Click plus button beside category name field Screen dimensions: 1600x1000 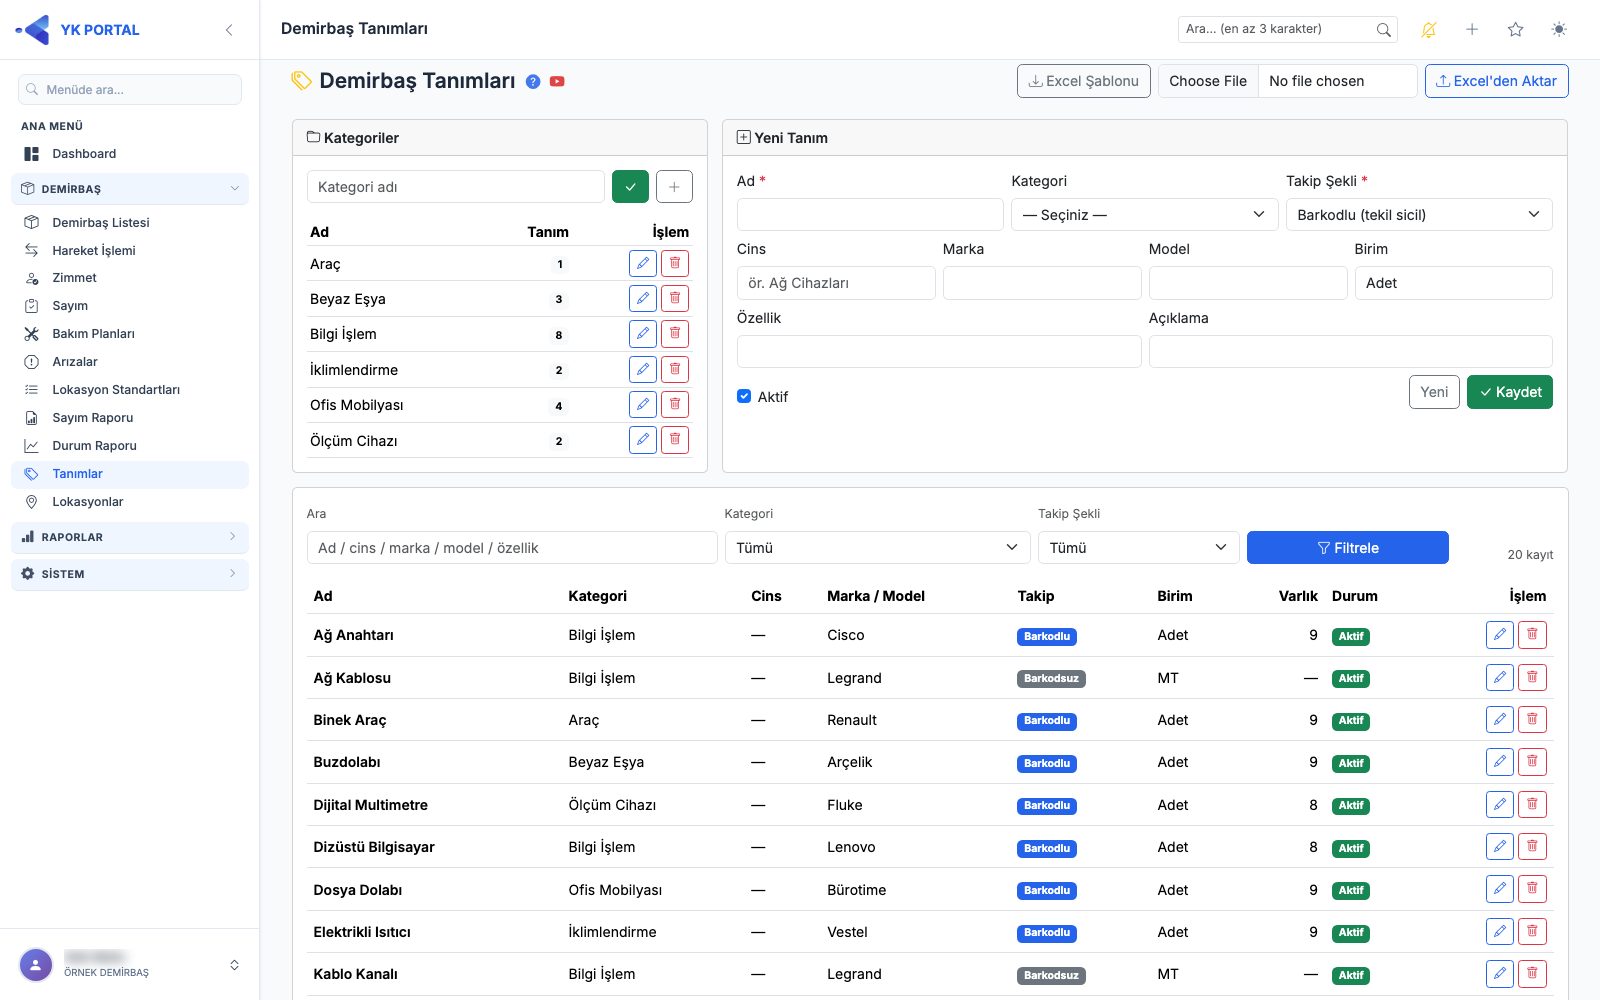674,187
